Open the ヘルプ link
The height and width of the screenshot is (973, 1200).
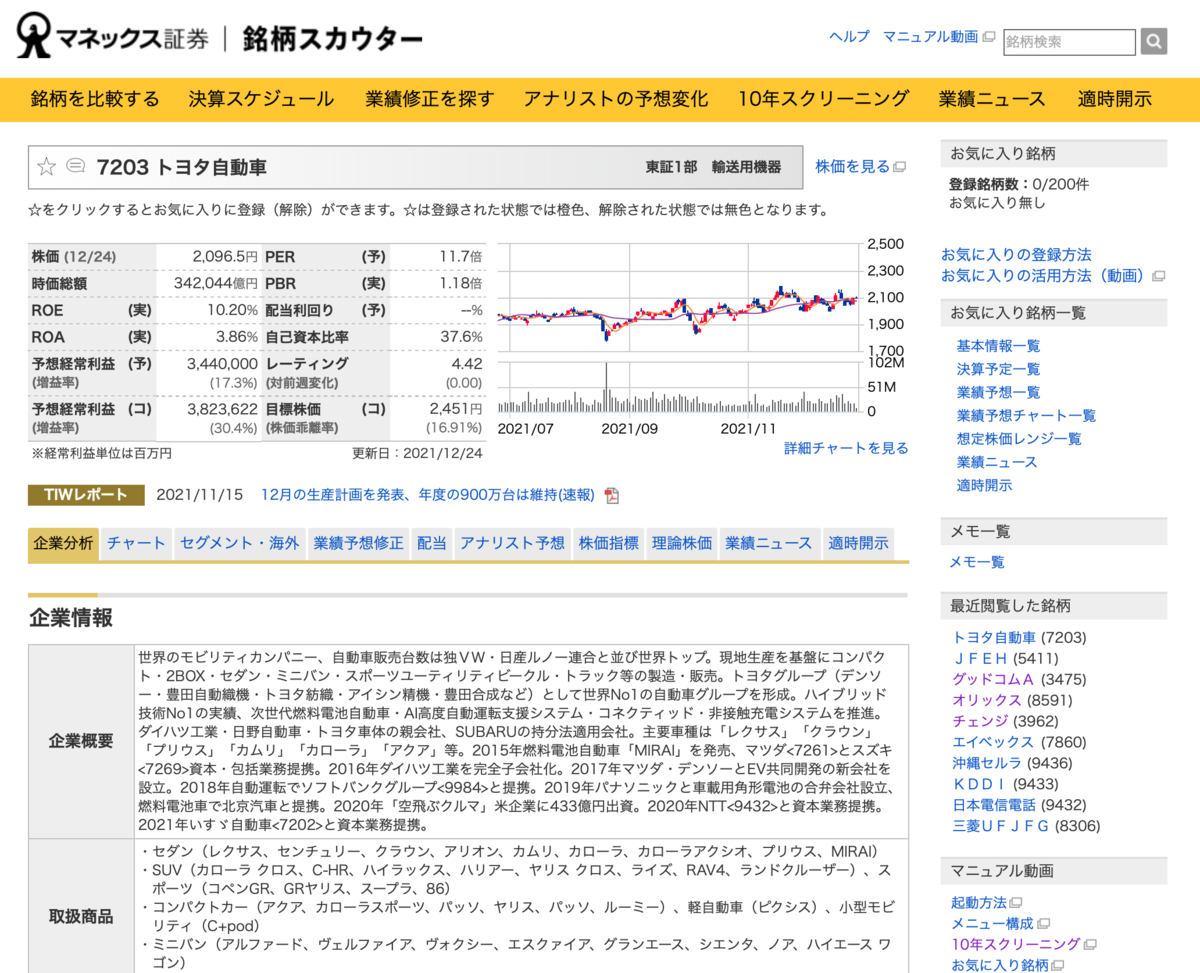[849, 37]
